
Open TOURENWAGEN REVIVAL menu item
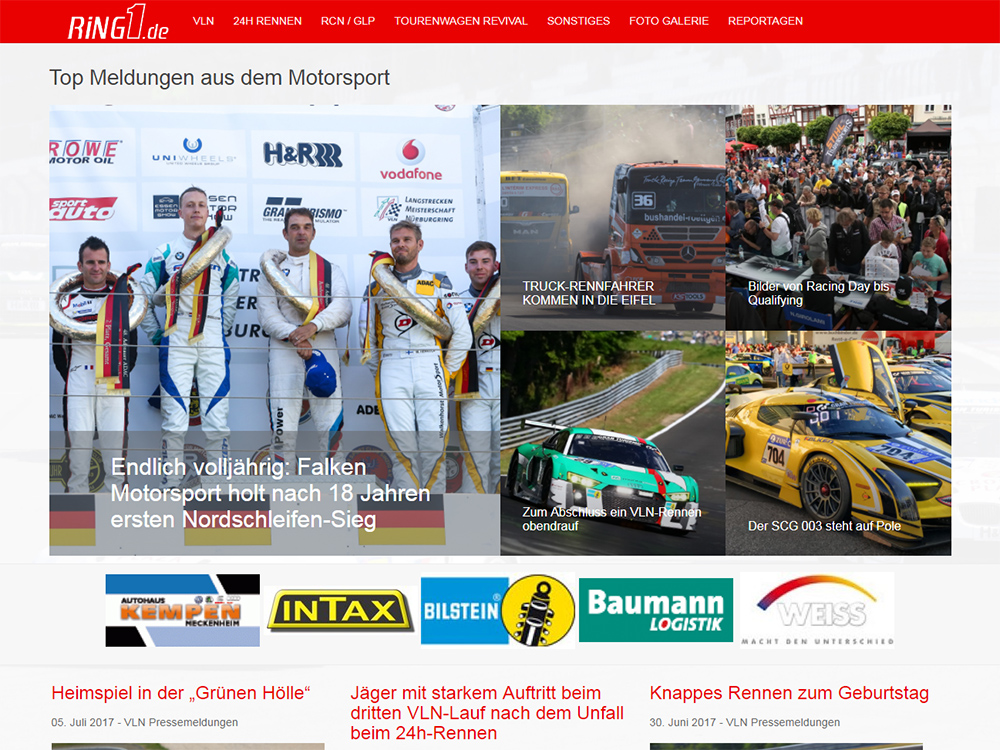tap(461, 21)
